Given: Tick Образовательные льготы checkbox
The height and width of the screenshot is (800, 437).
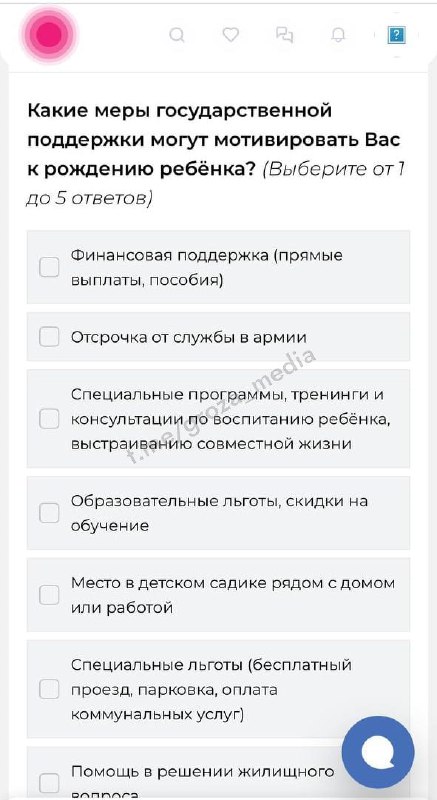Looking at the screenshot, I should point(49,513).
